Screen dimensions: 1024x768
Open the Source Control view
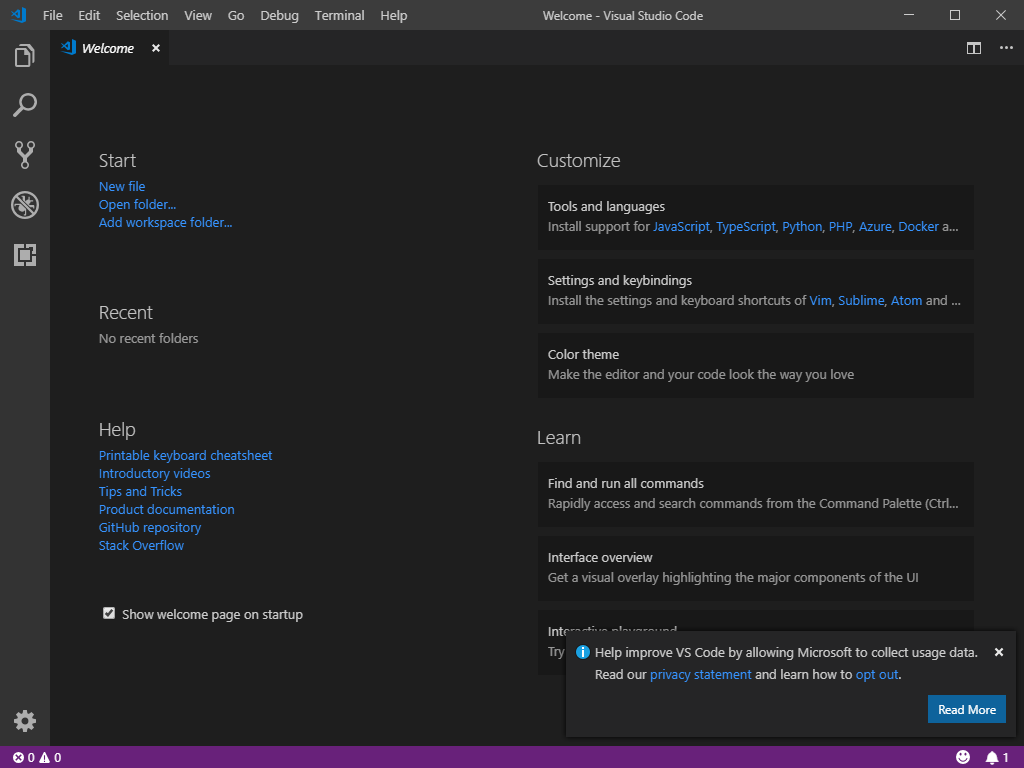[x=25, y=155]
